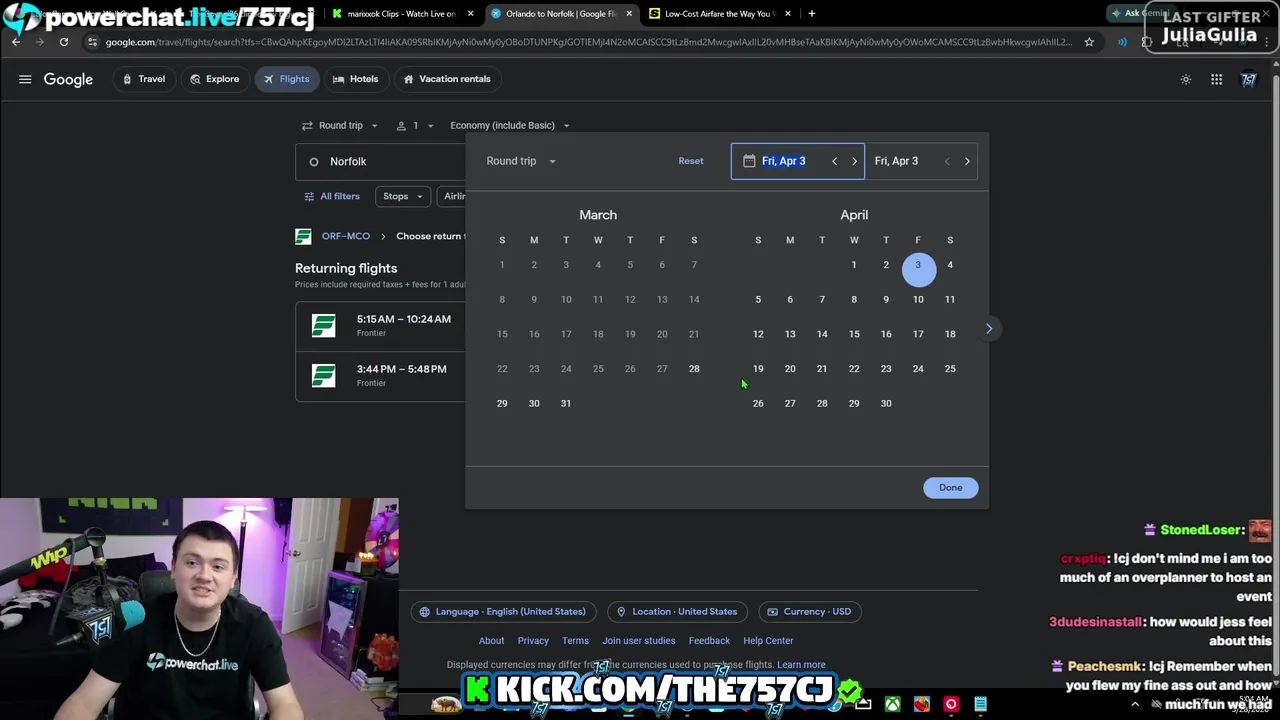Close the Orlando to Norfolk browser tab
This screenshot has height=720, width=1280.
click(x=630, y=13)
